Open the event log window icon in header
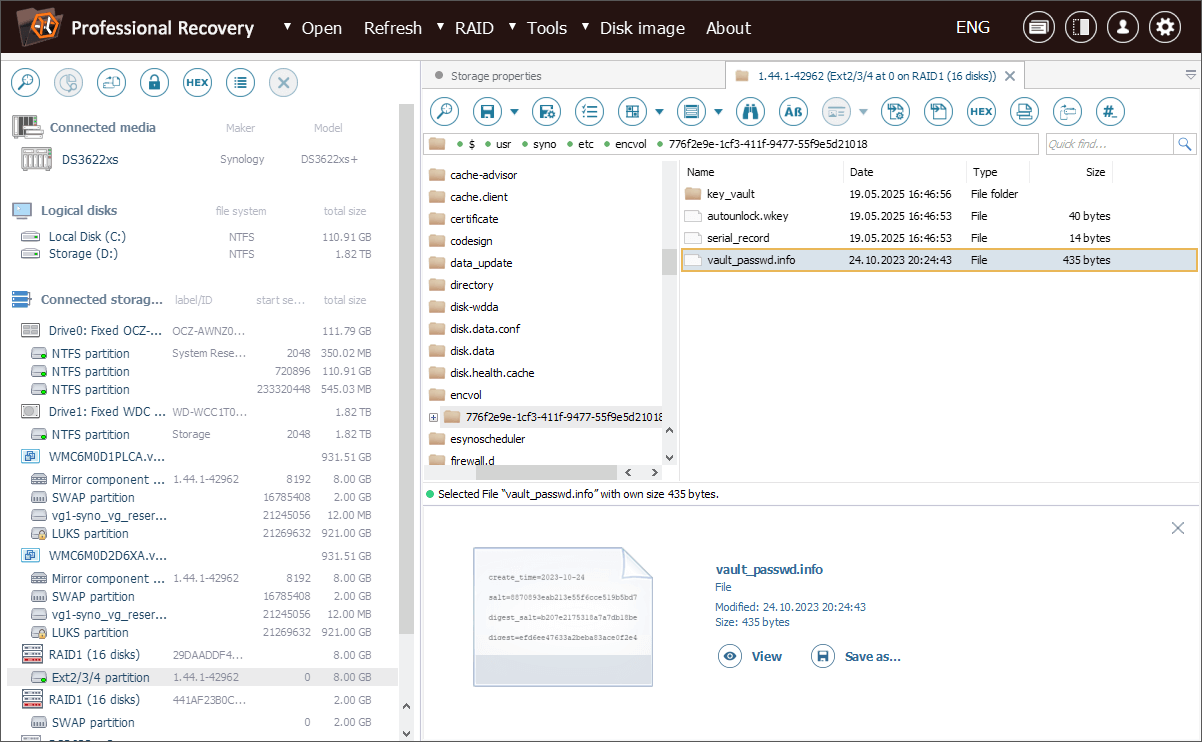The height and width of the screenshot is (742, 1202). (x=1039, y=27)
